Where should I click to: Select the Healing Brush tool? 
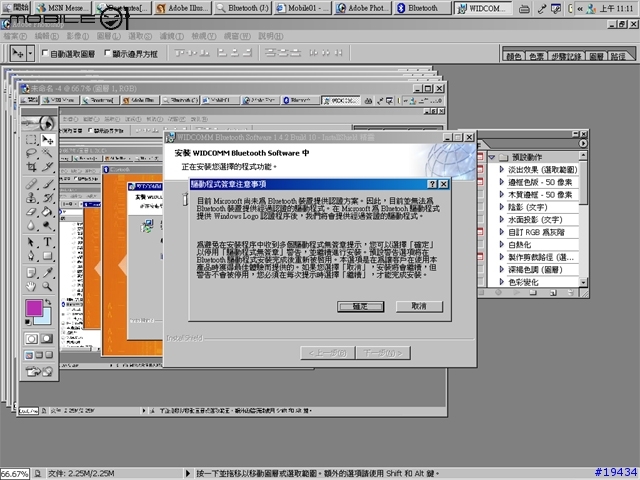coord(31,184)
